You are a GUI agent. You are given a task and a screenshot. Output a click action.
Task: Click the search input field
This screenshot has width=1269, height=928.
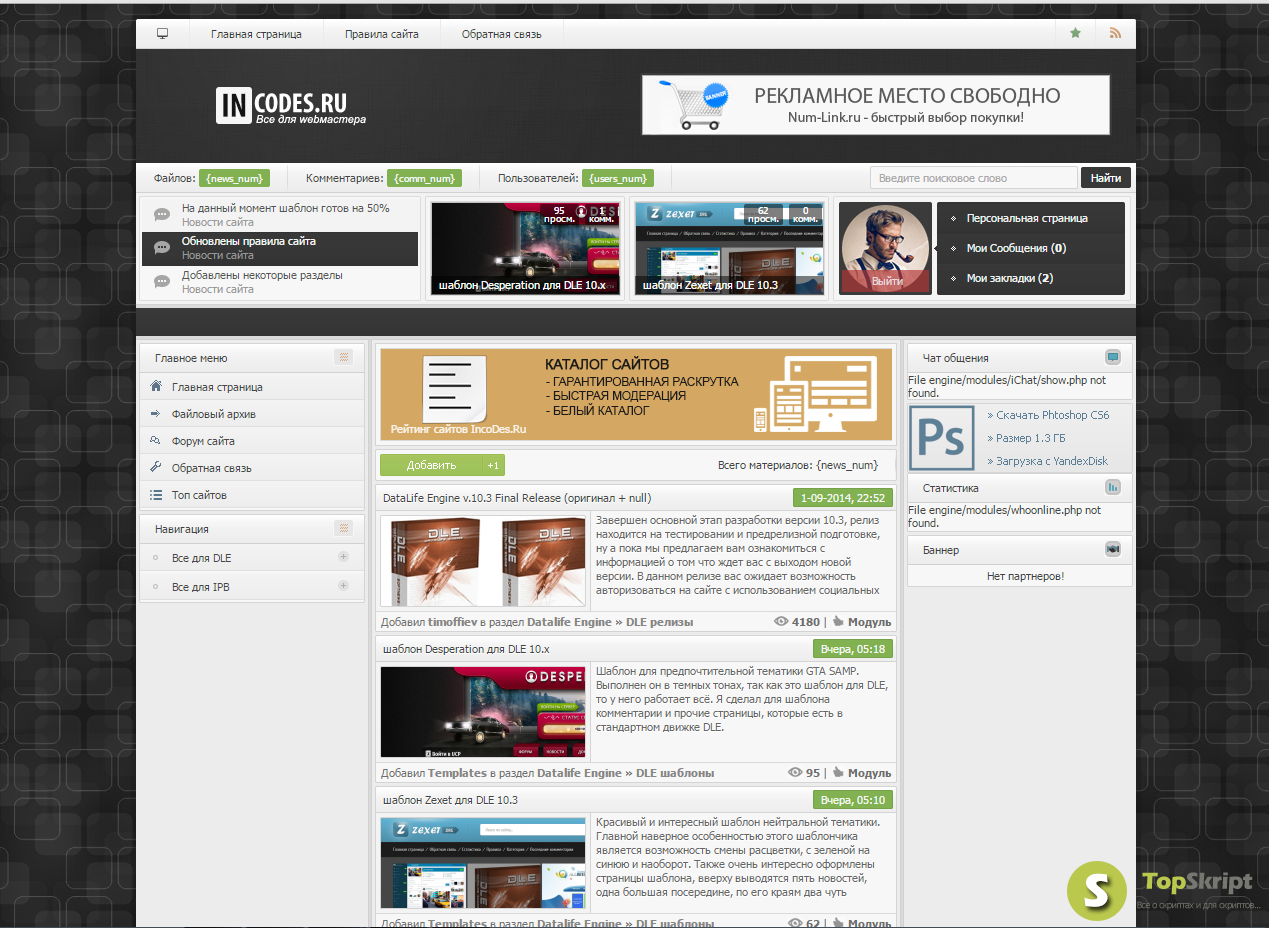coord(974,178)
